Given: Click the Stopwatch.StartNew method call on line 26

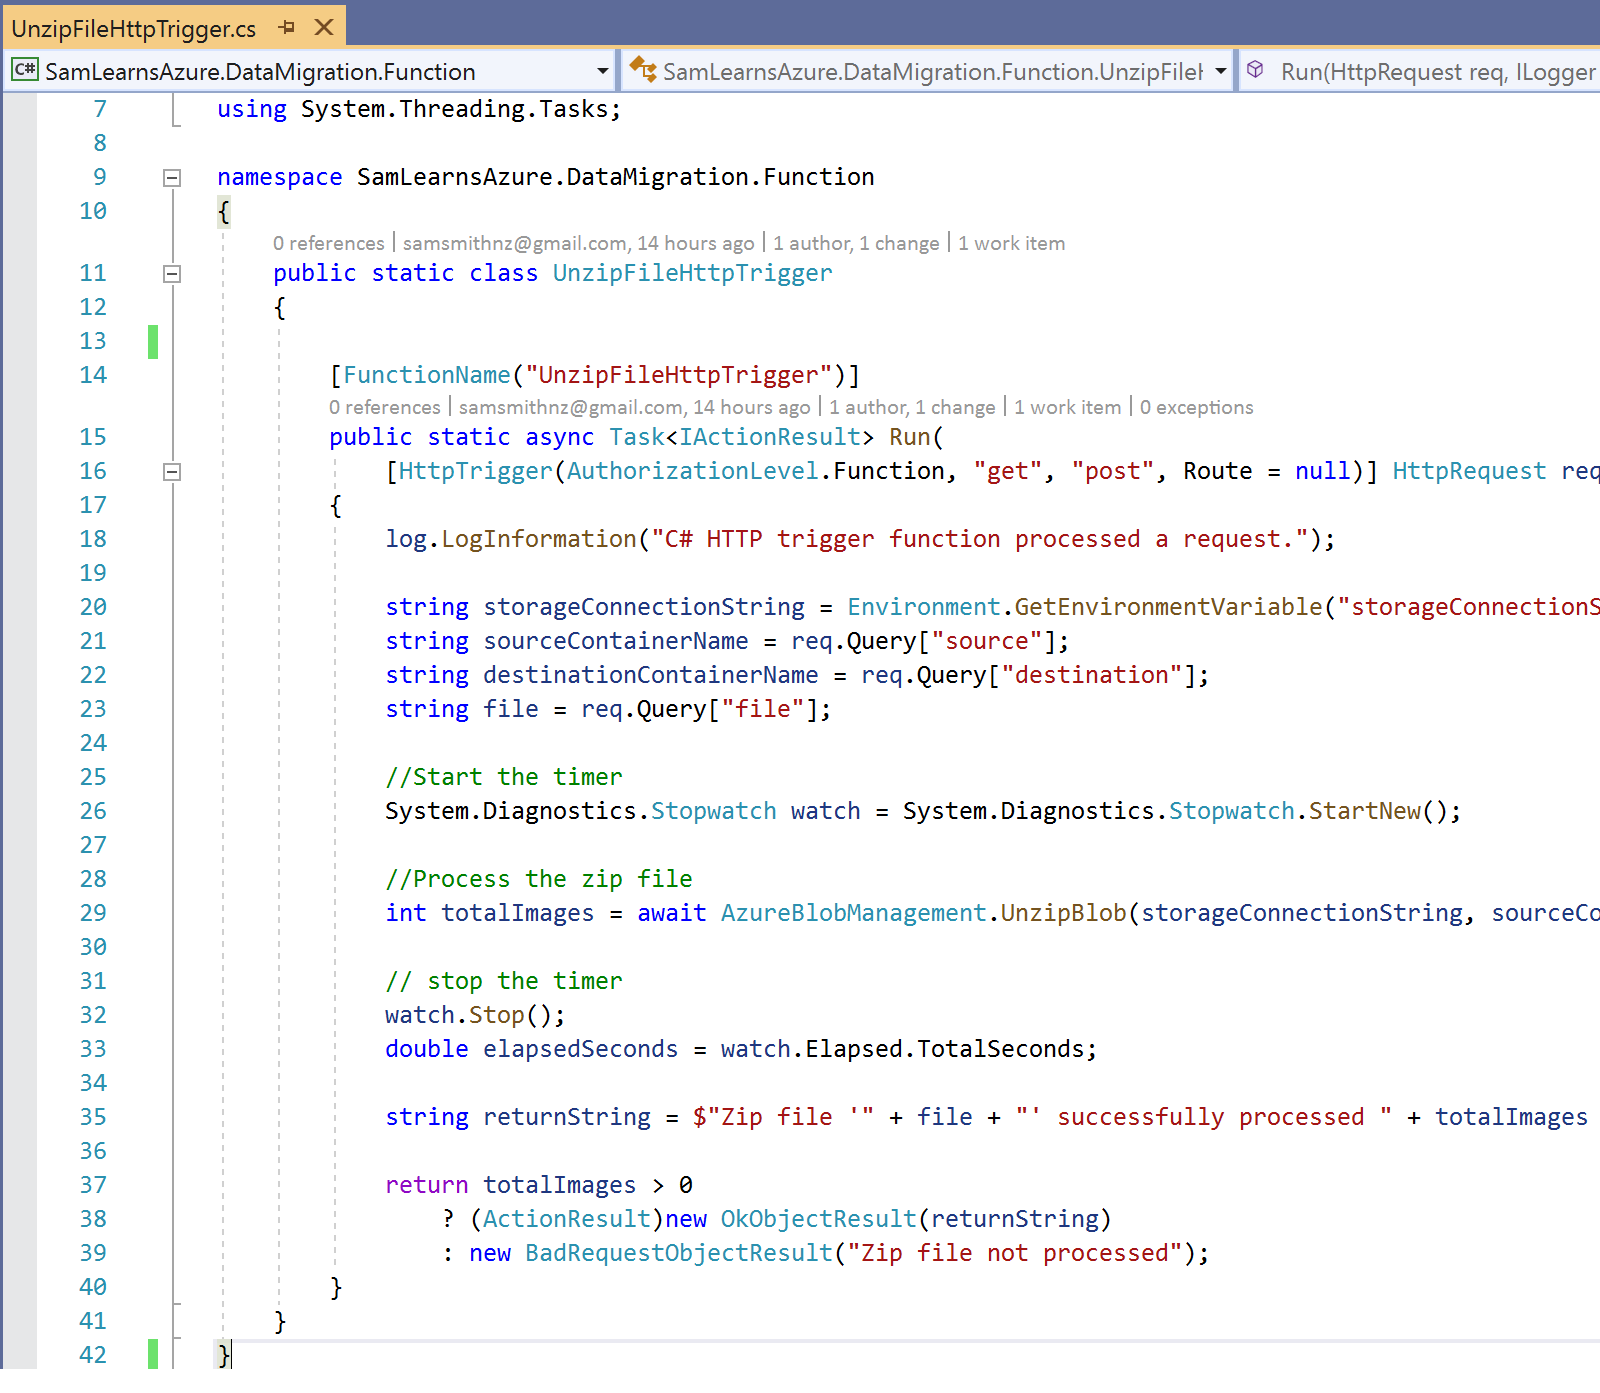Looking at the screenshot, I should (1364, 811).
